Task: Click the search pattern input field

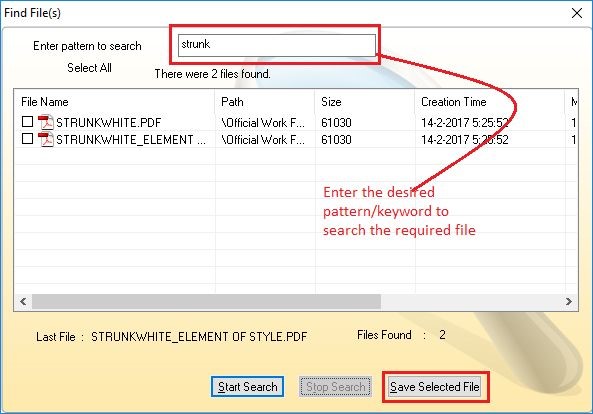Action: click(277, 45)
